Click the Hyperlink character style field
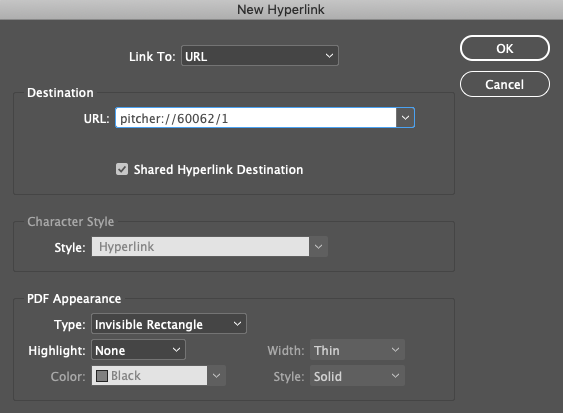The width and height of the screenshot is (563, 413). coord(200,246)
